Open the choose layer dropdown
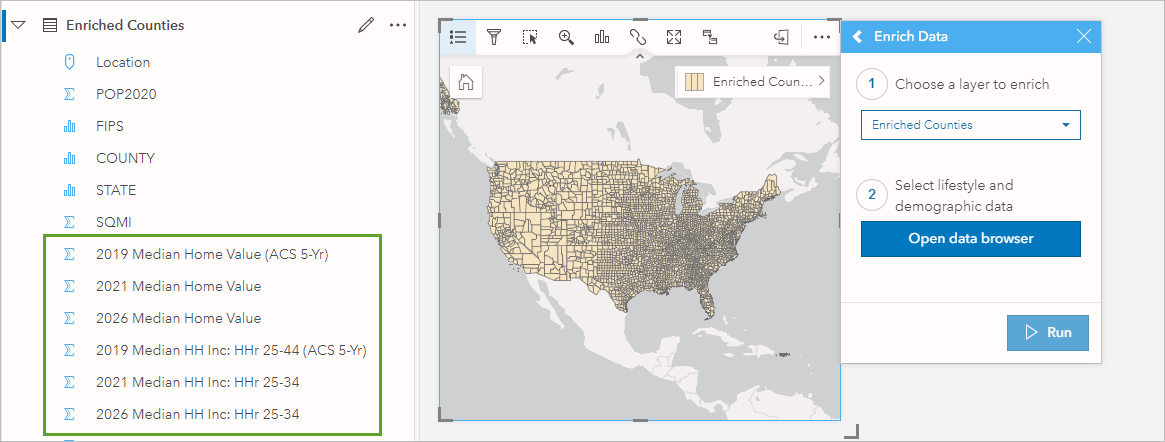This screenshot has height=442, width=1165. (970, 125)
